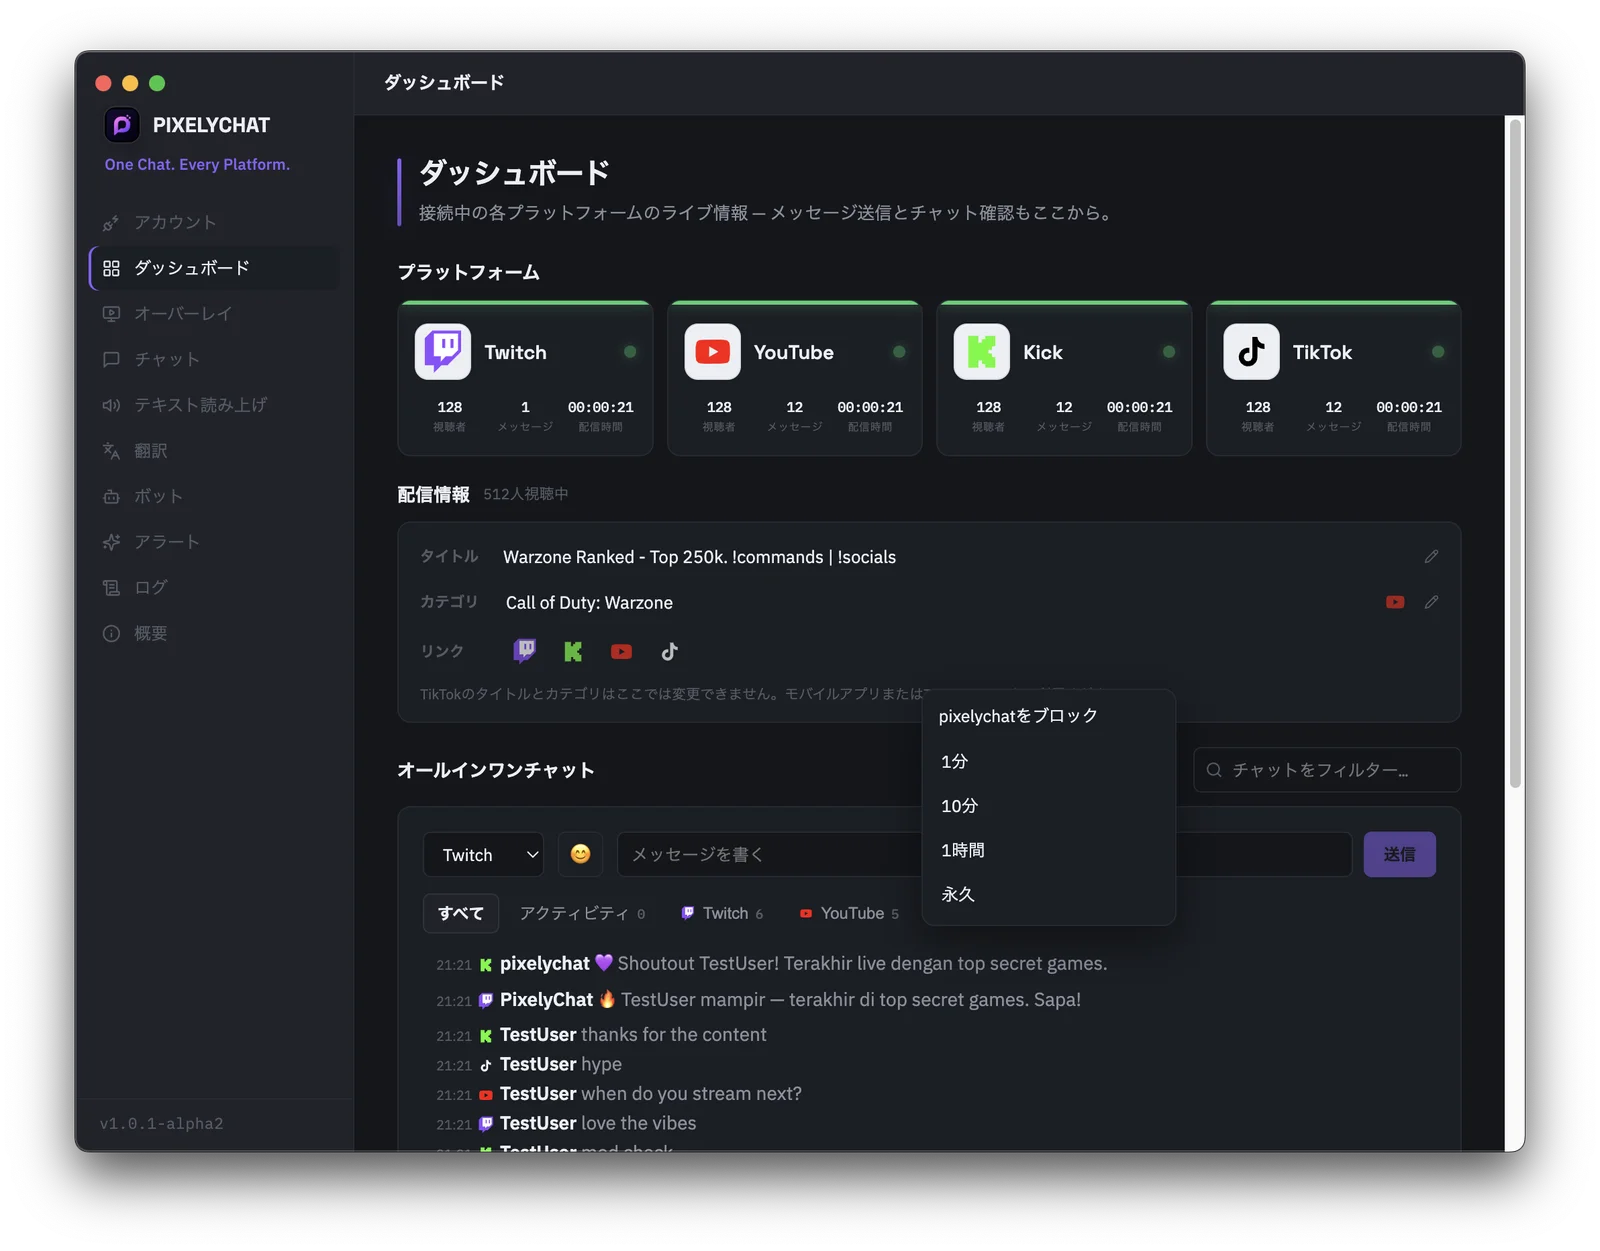
Task: Click the Twitch card green status dot
Action: tap(630, 352)
